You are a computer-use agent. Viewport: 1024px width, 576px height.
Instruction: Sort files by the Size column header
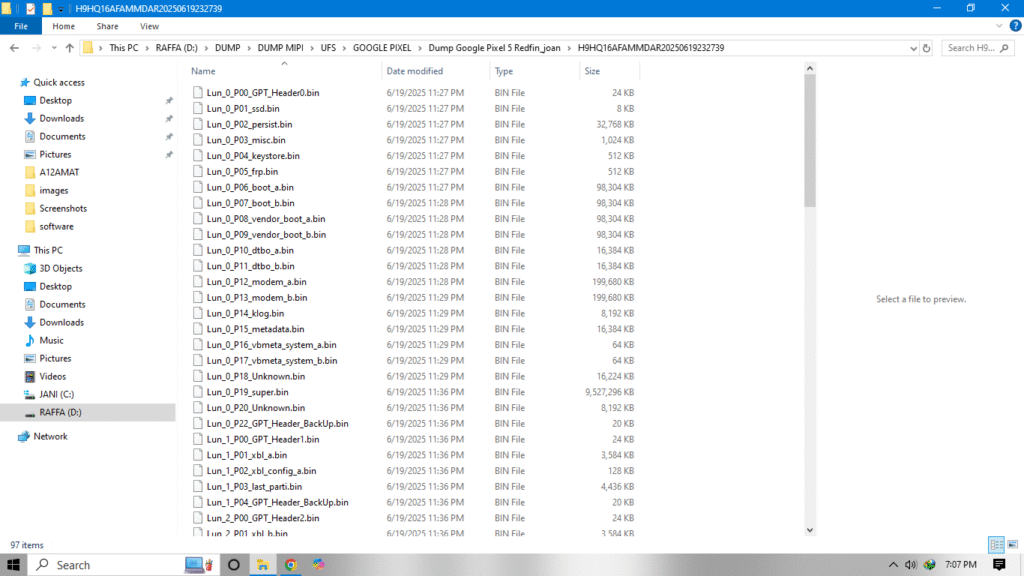pyautogui.click(x=593, y=71)
